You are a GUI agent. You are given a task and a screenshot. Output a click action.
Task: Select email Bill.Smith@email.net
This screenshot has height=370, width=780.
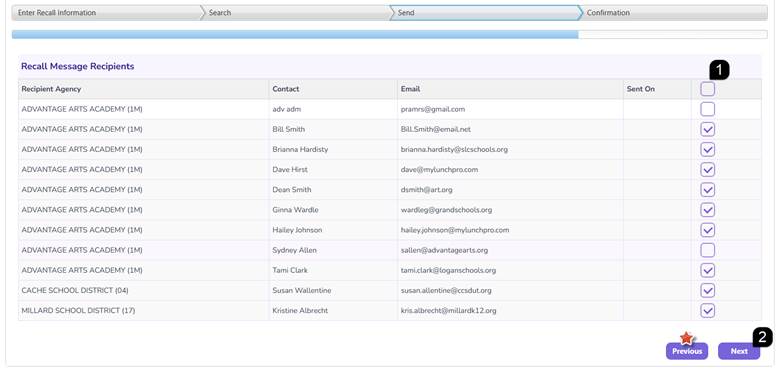pyautogui.click(x=436, y=129)
